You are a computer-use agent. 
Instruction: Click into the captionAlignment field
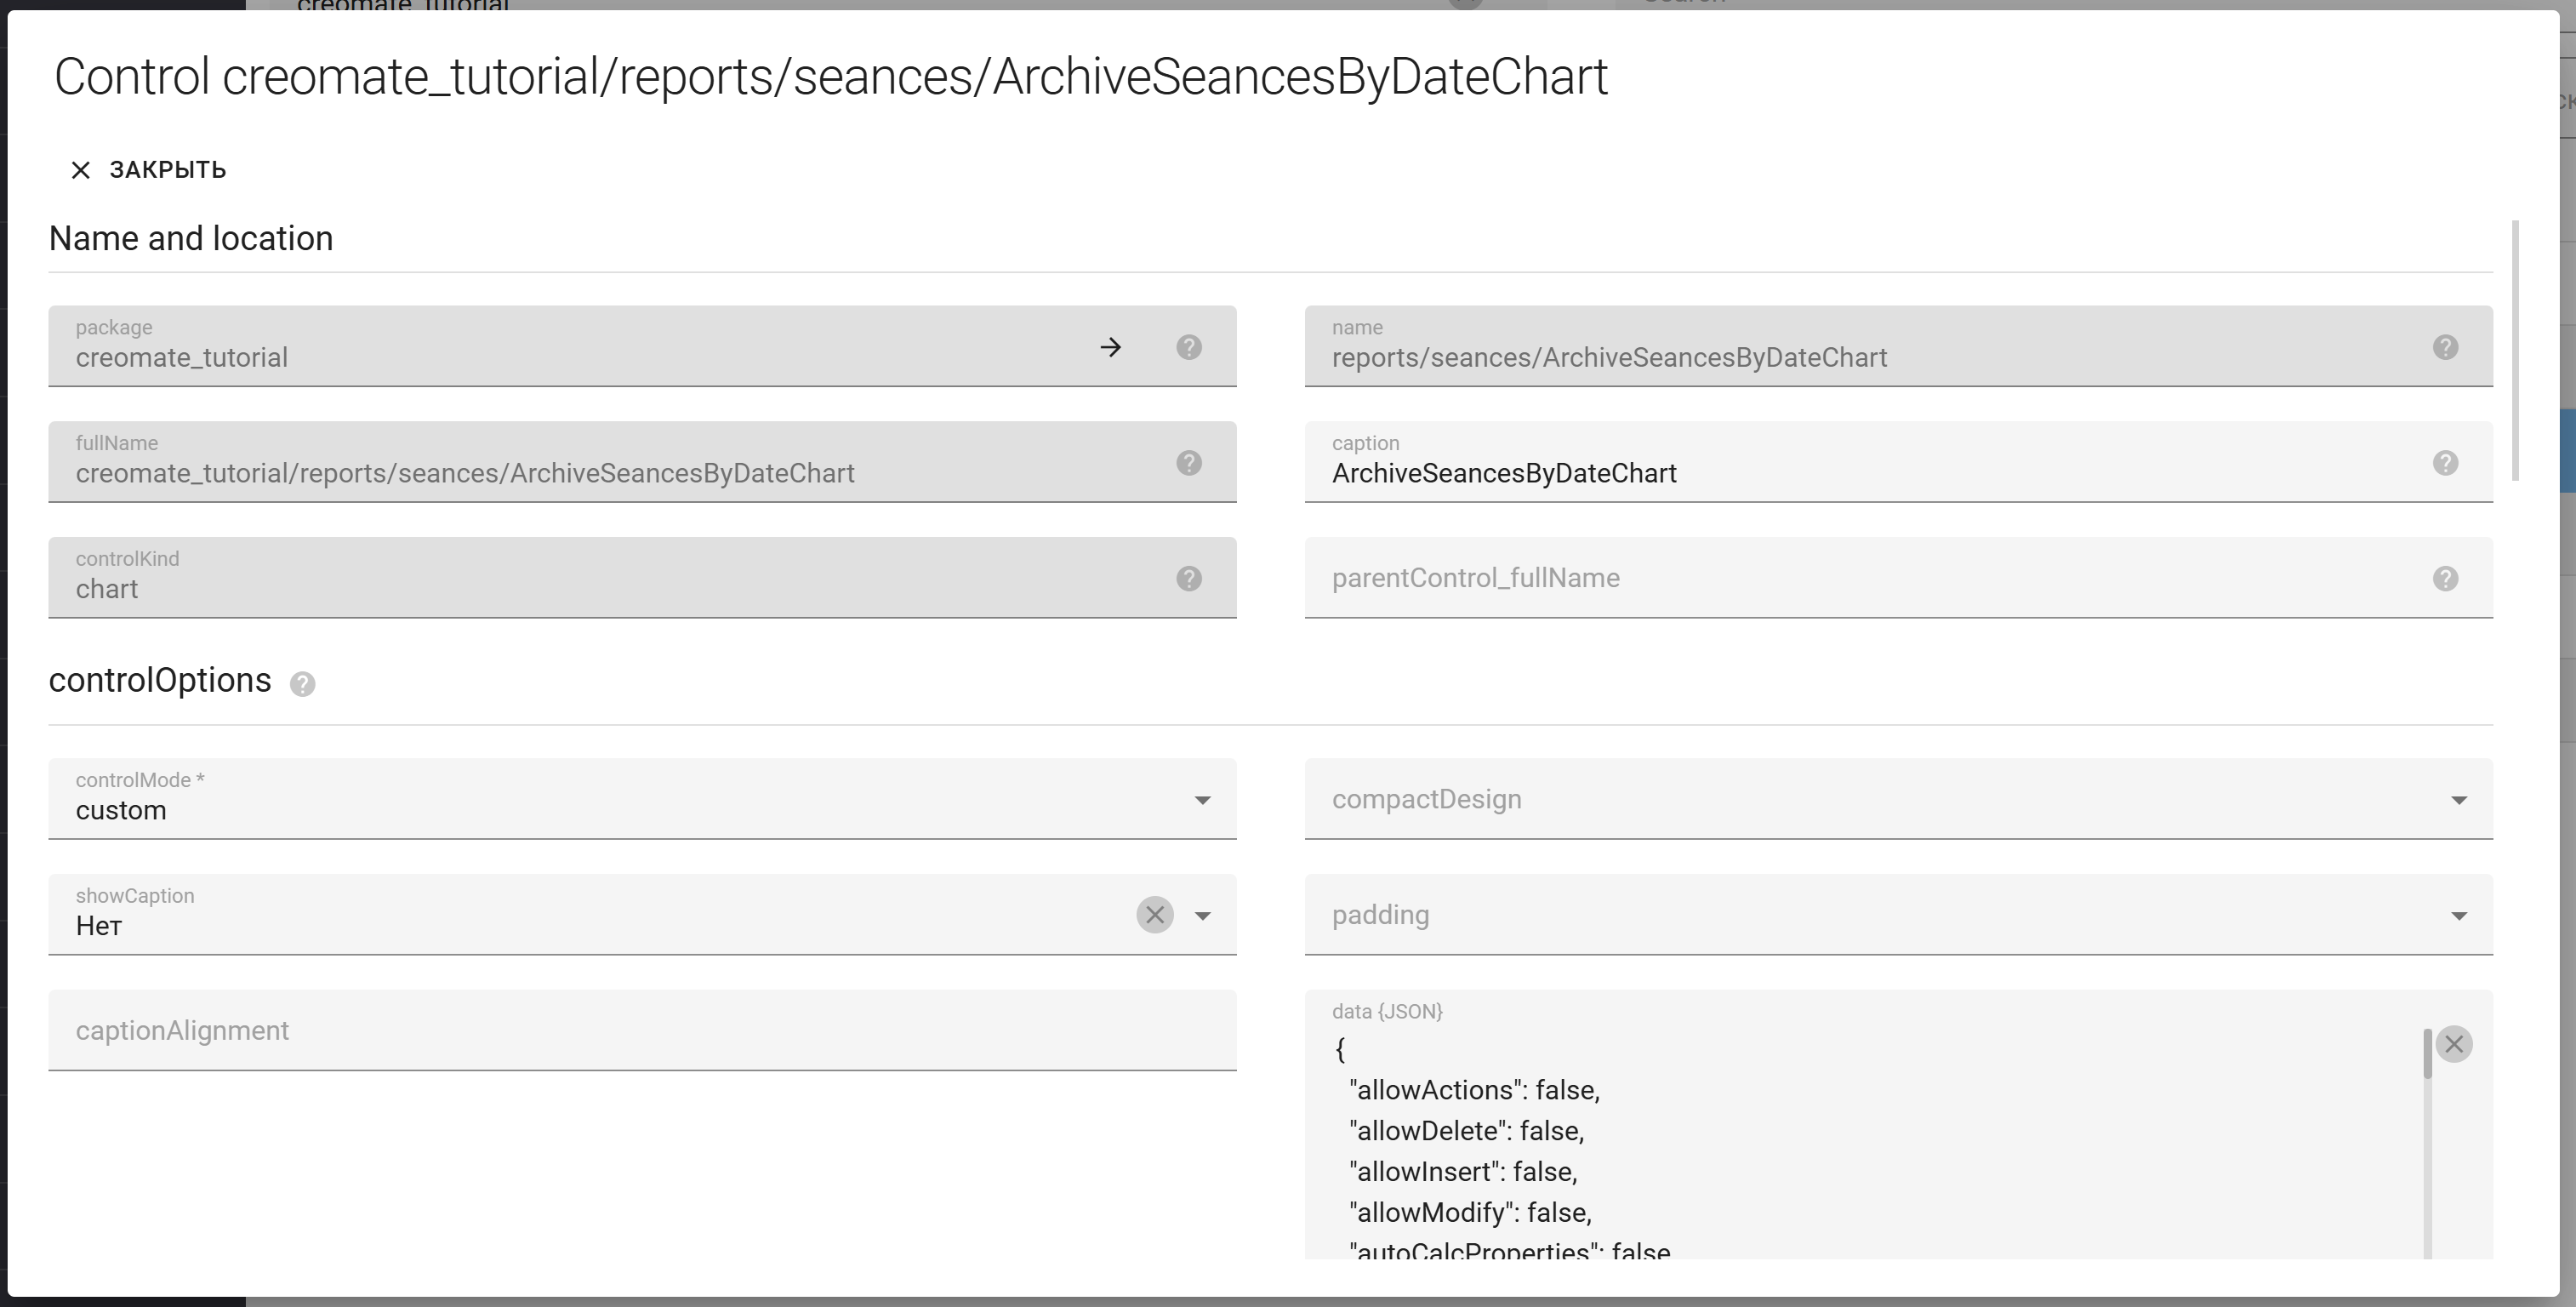pyautogui.click(x=640, y=1031)
